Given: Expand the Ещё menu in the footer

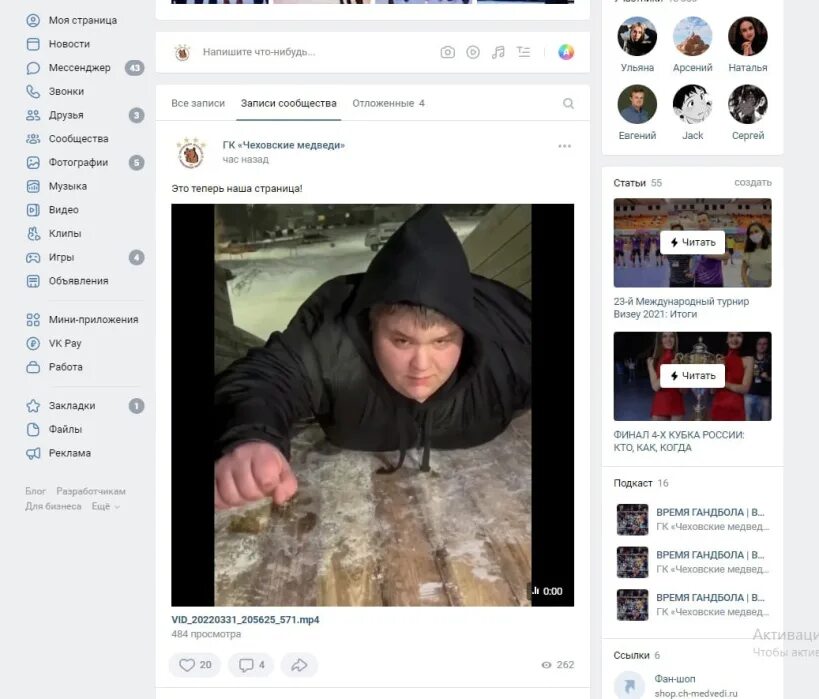Looking at the screenshot, I should point(100,506).
